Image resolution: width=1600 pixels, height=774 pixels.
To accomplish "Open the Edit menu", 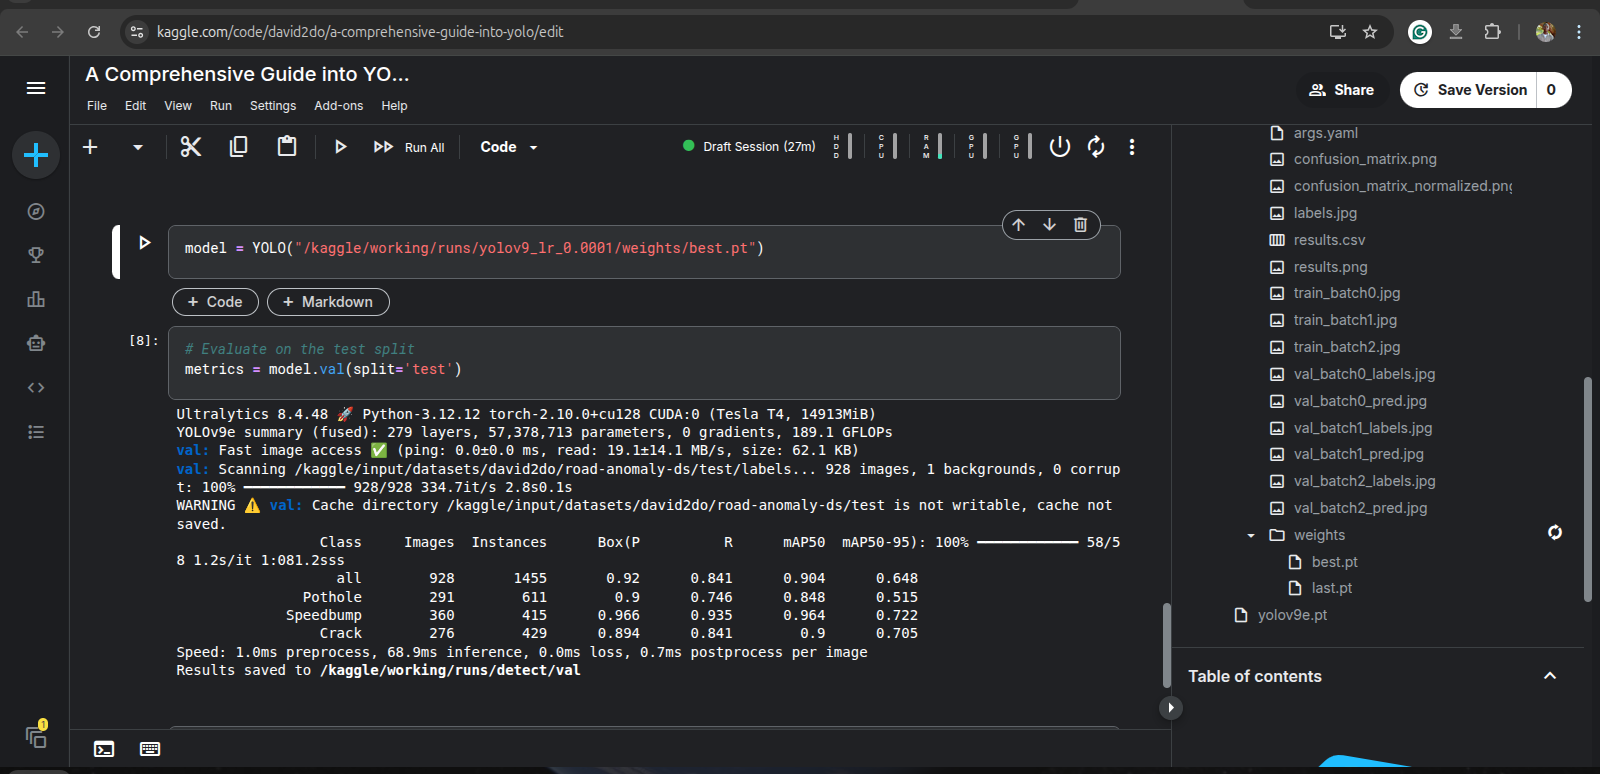I will [x=135, y=106].
